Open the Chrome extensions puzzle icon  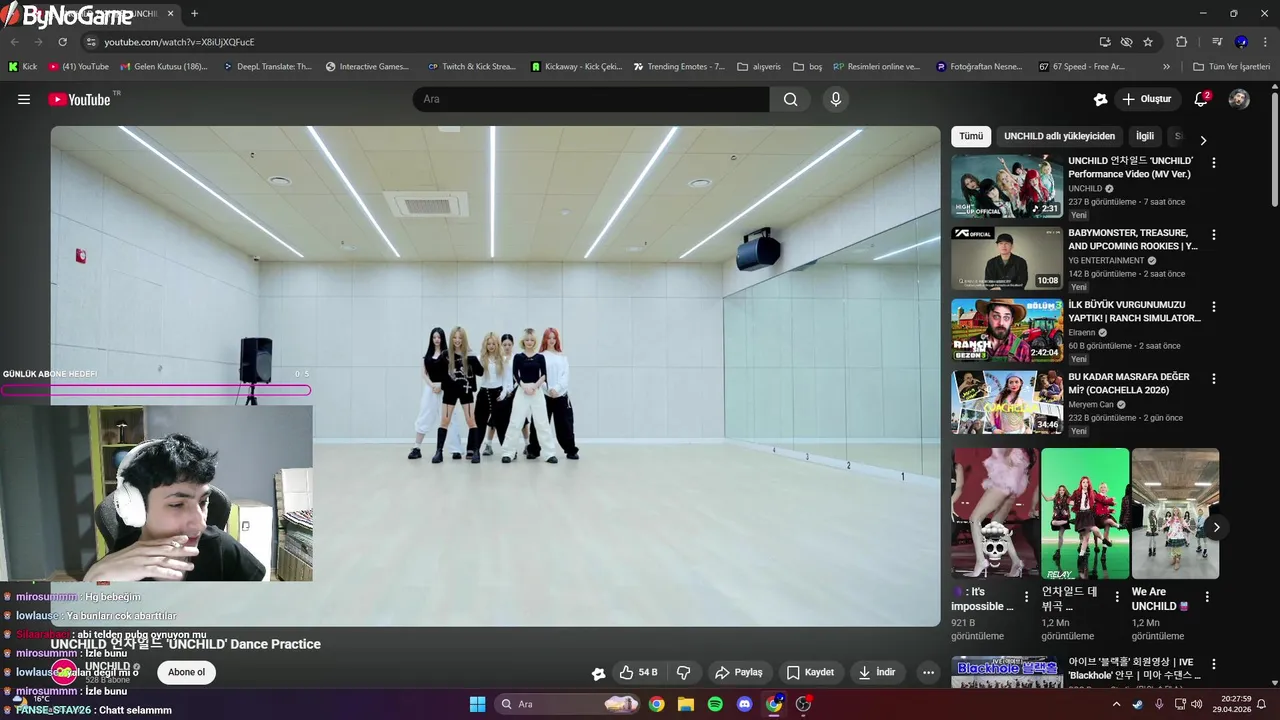coord(1181,42)
